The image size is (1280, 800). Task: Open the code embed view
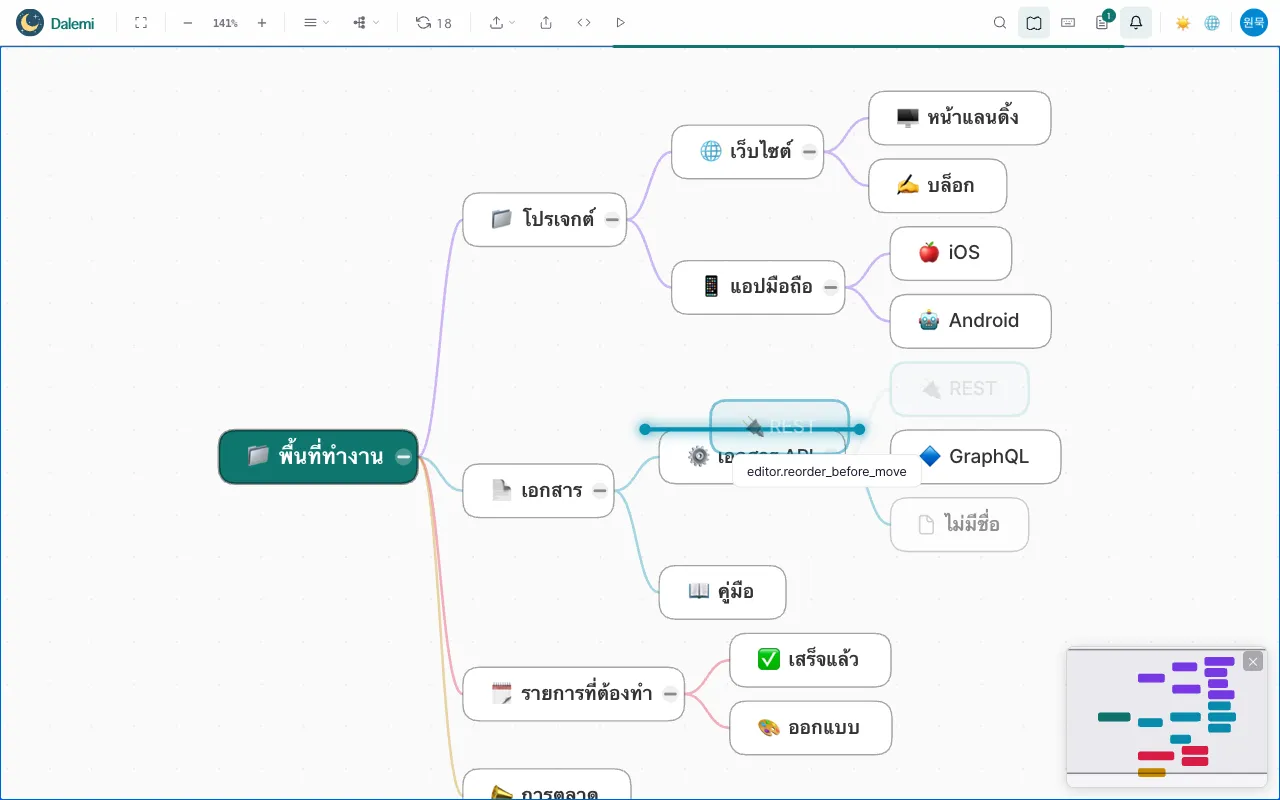coord(584,22)
